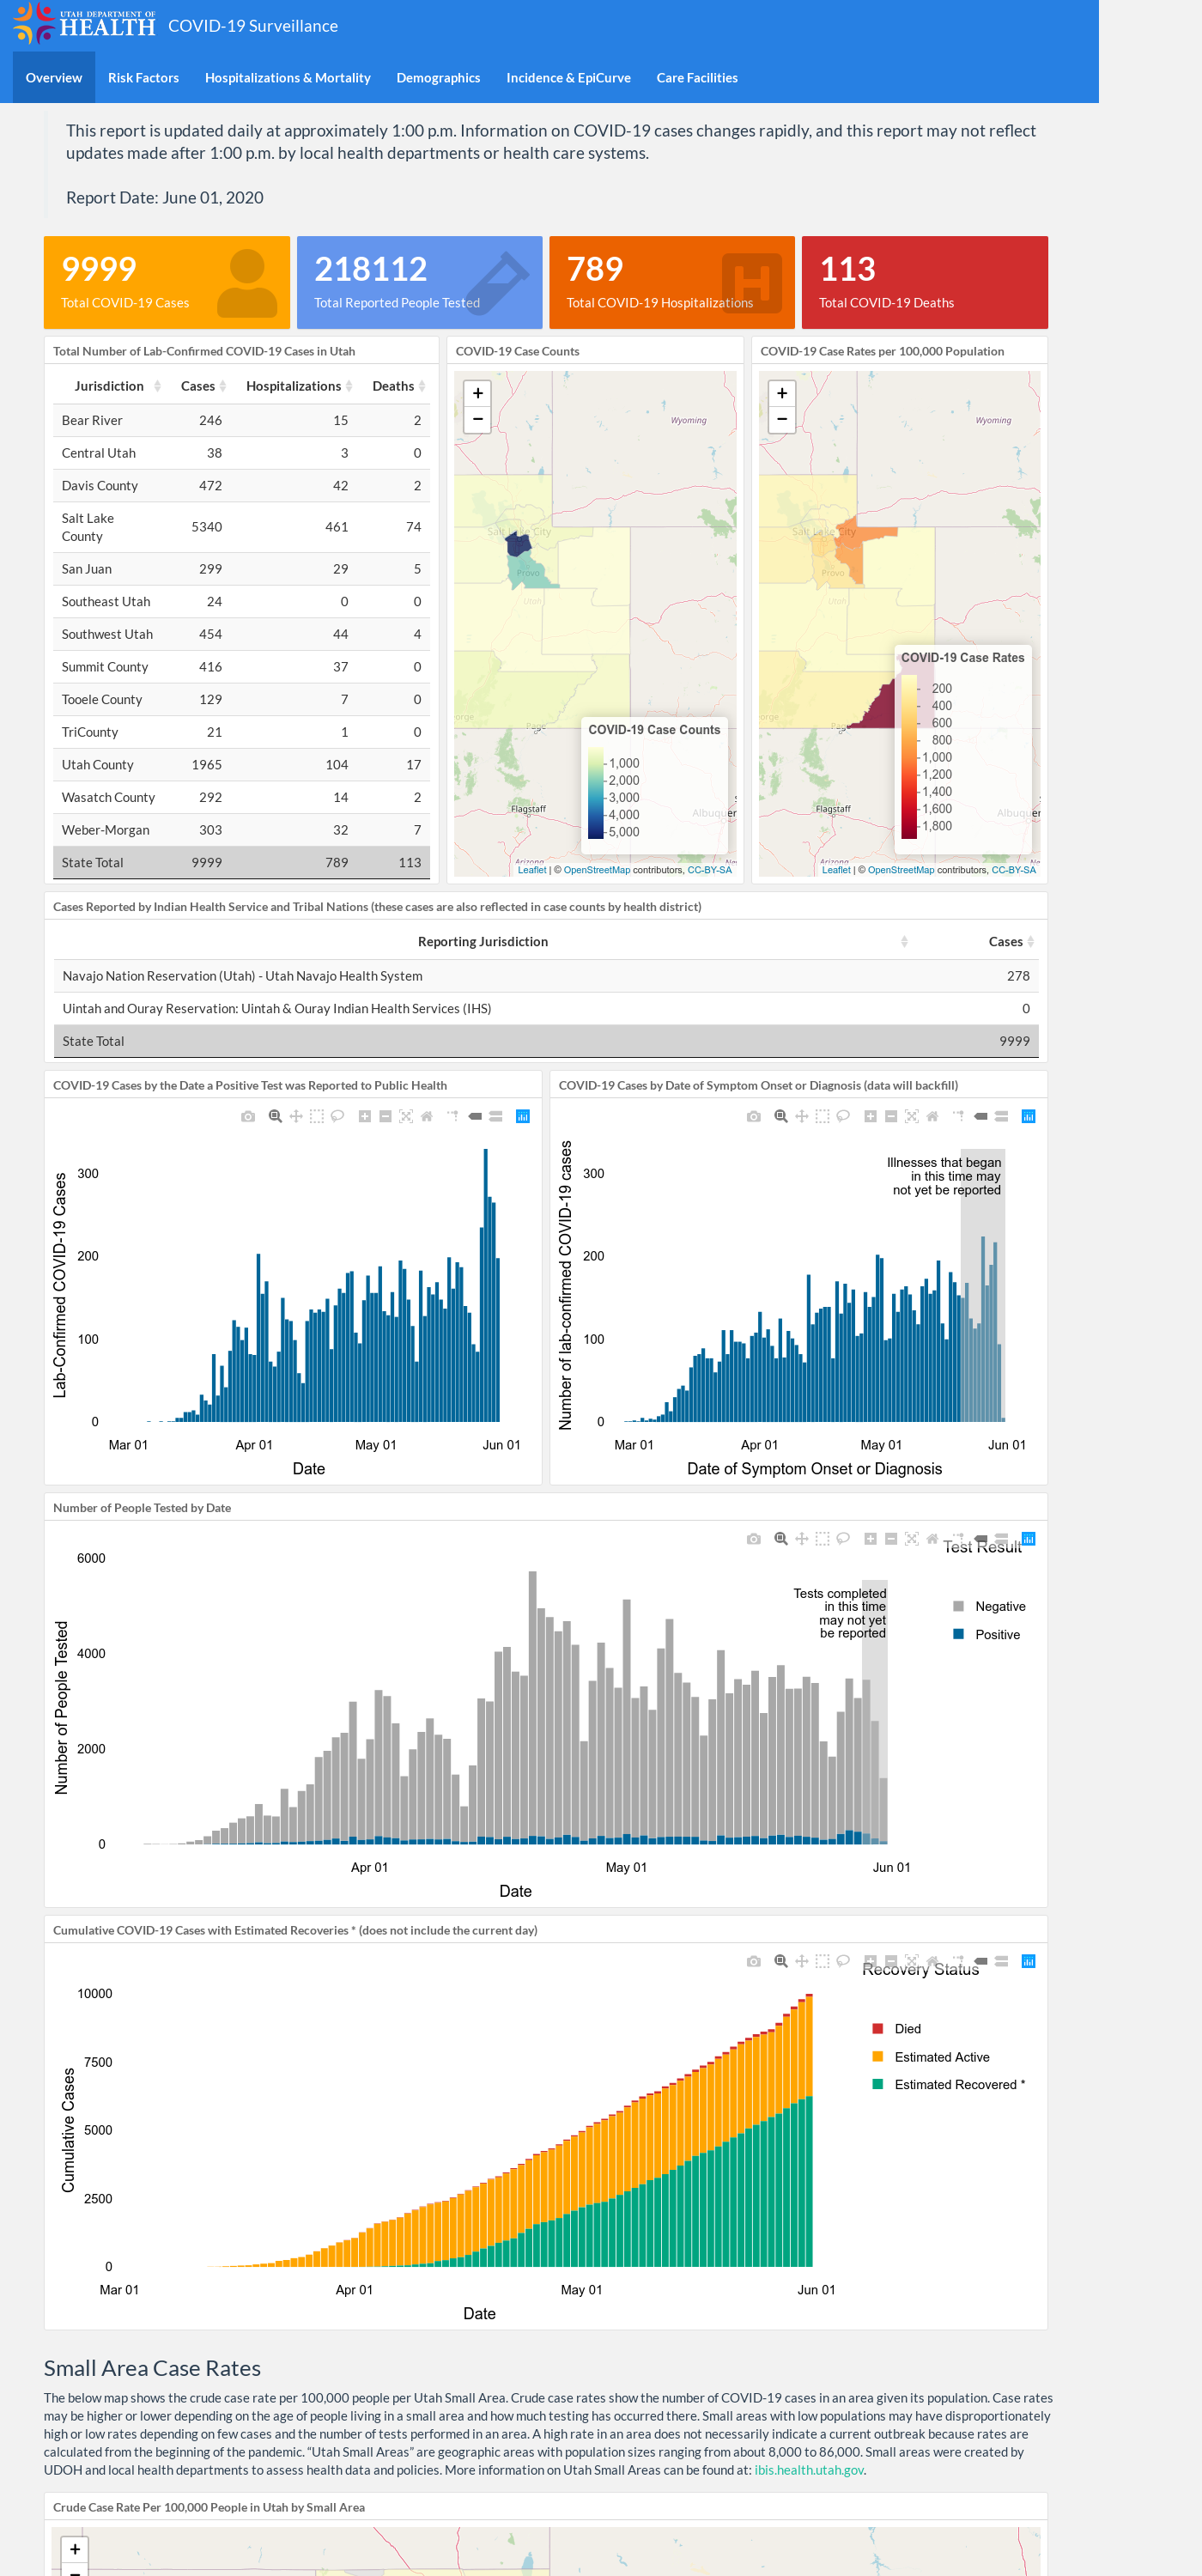Image resolution: width=1202 pixels, height=2576 pixels.
Task: Download reported-cases plot as PNG camera icon
Action: tap(248, 1116)
